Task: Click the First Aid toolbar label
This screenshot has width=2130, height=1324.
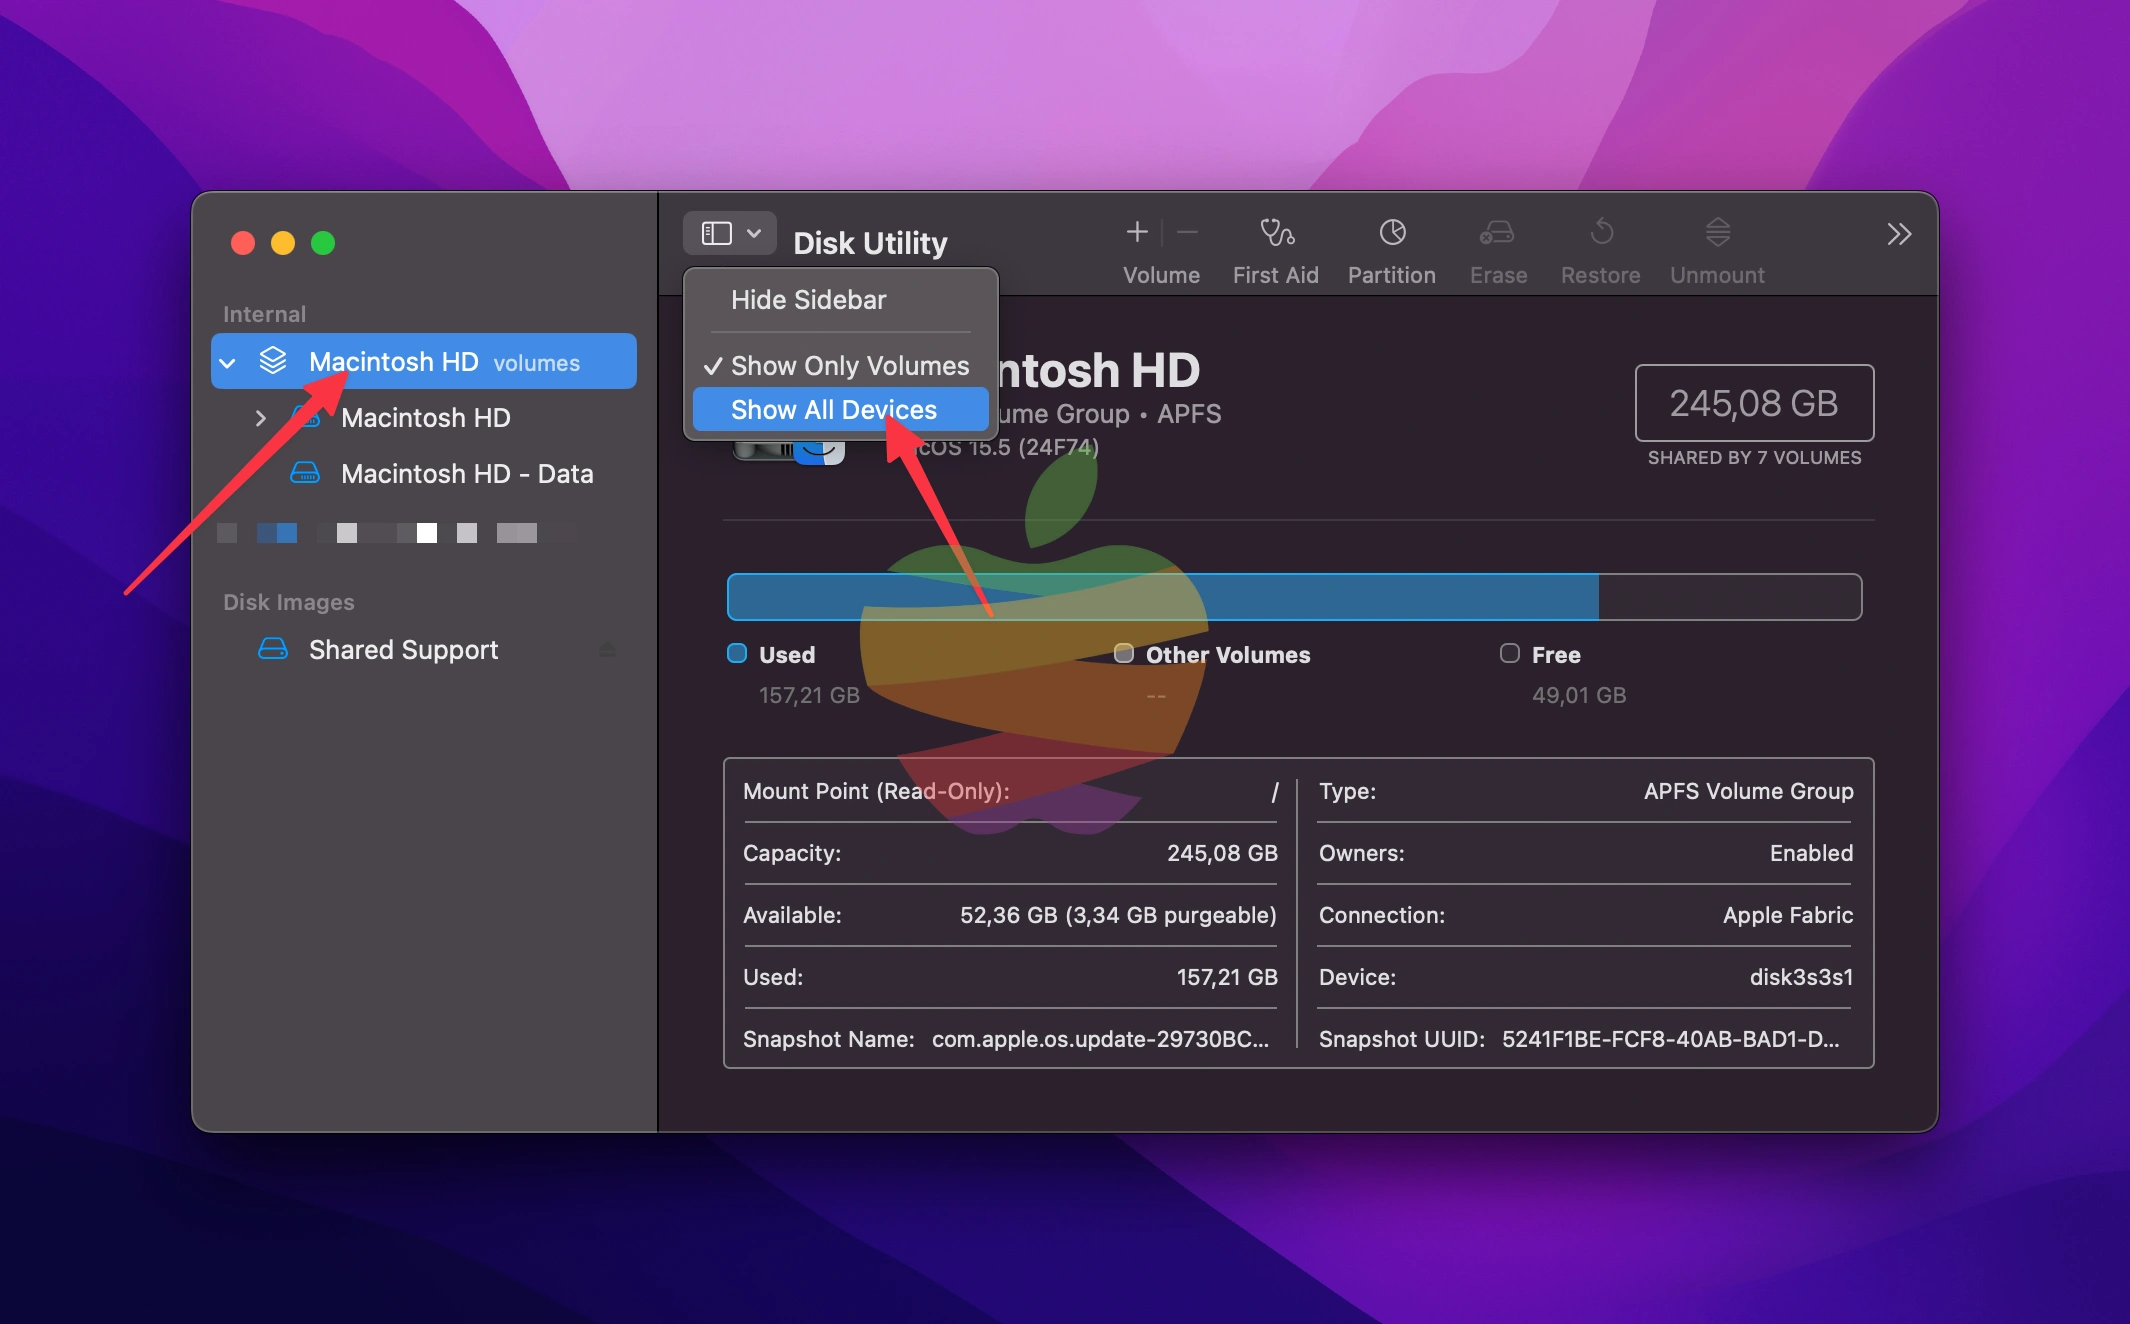Action: point(1275,276)
